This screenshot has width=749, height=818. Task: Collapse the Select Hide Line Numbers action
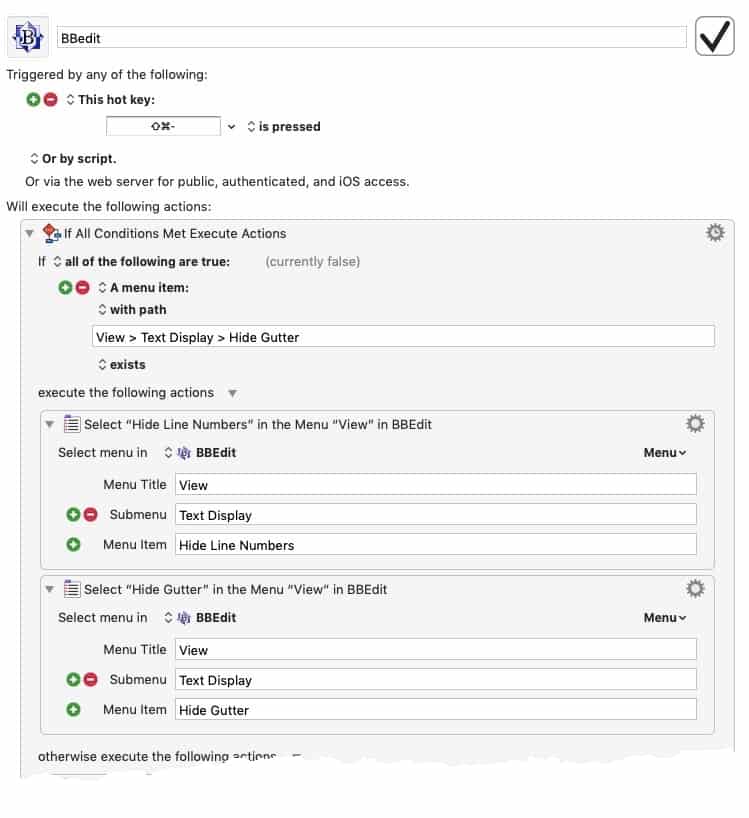pyautogui.click(x=50, y=424)
